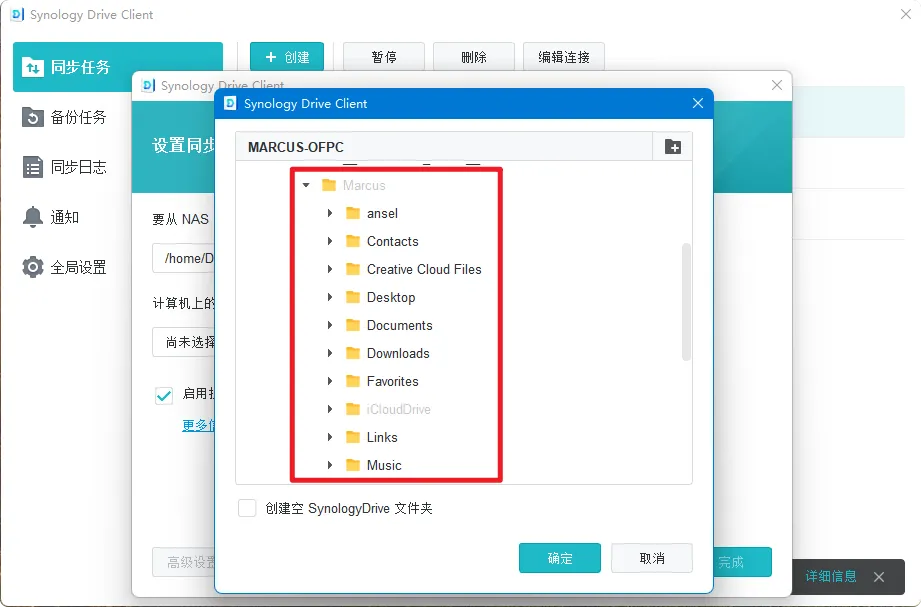The width and height of the screenshot is (921, 607).
Task: Select the ansel folder name
Action: 382,213
